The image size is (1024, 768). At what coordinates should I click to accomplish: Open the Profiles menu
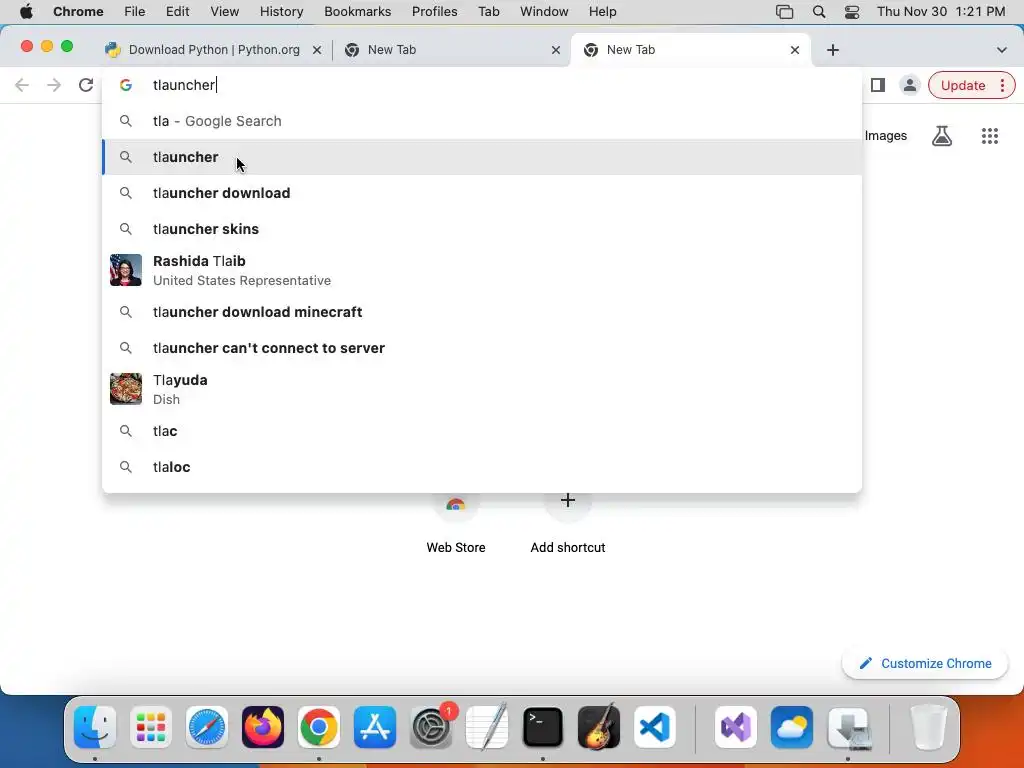pyautogui.click(x=434, y=12)
